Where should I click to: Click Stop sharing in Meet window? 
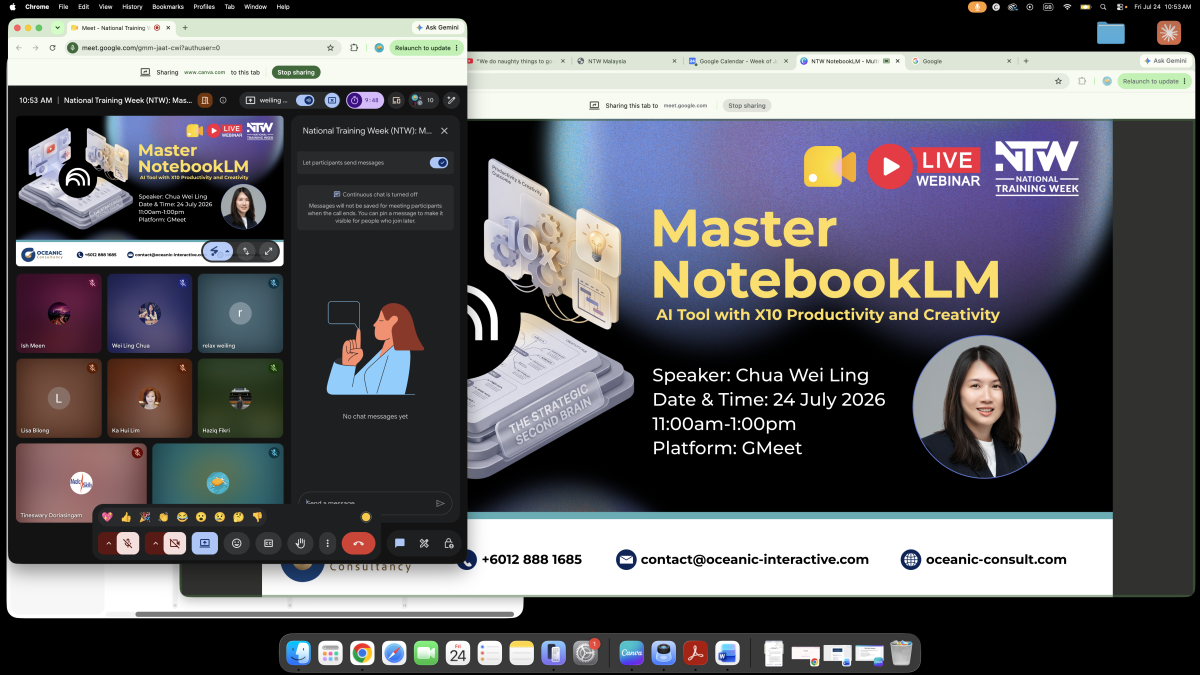296,72
